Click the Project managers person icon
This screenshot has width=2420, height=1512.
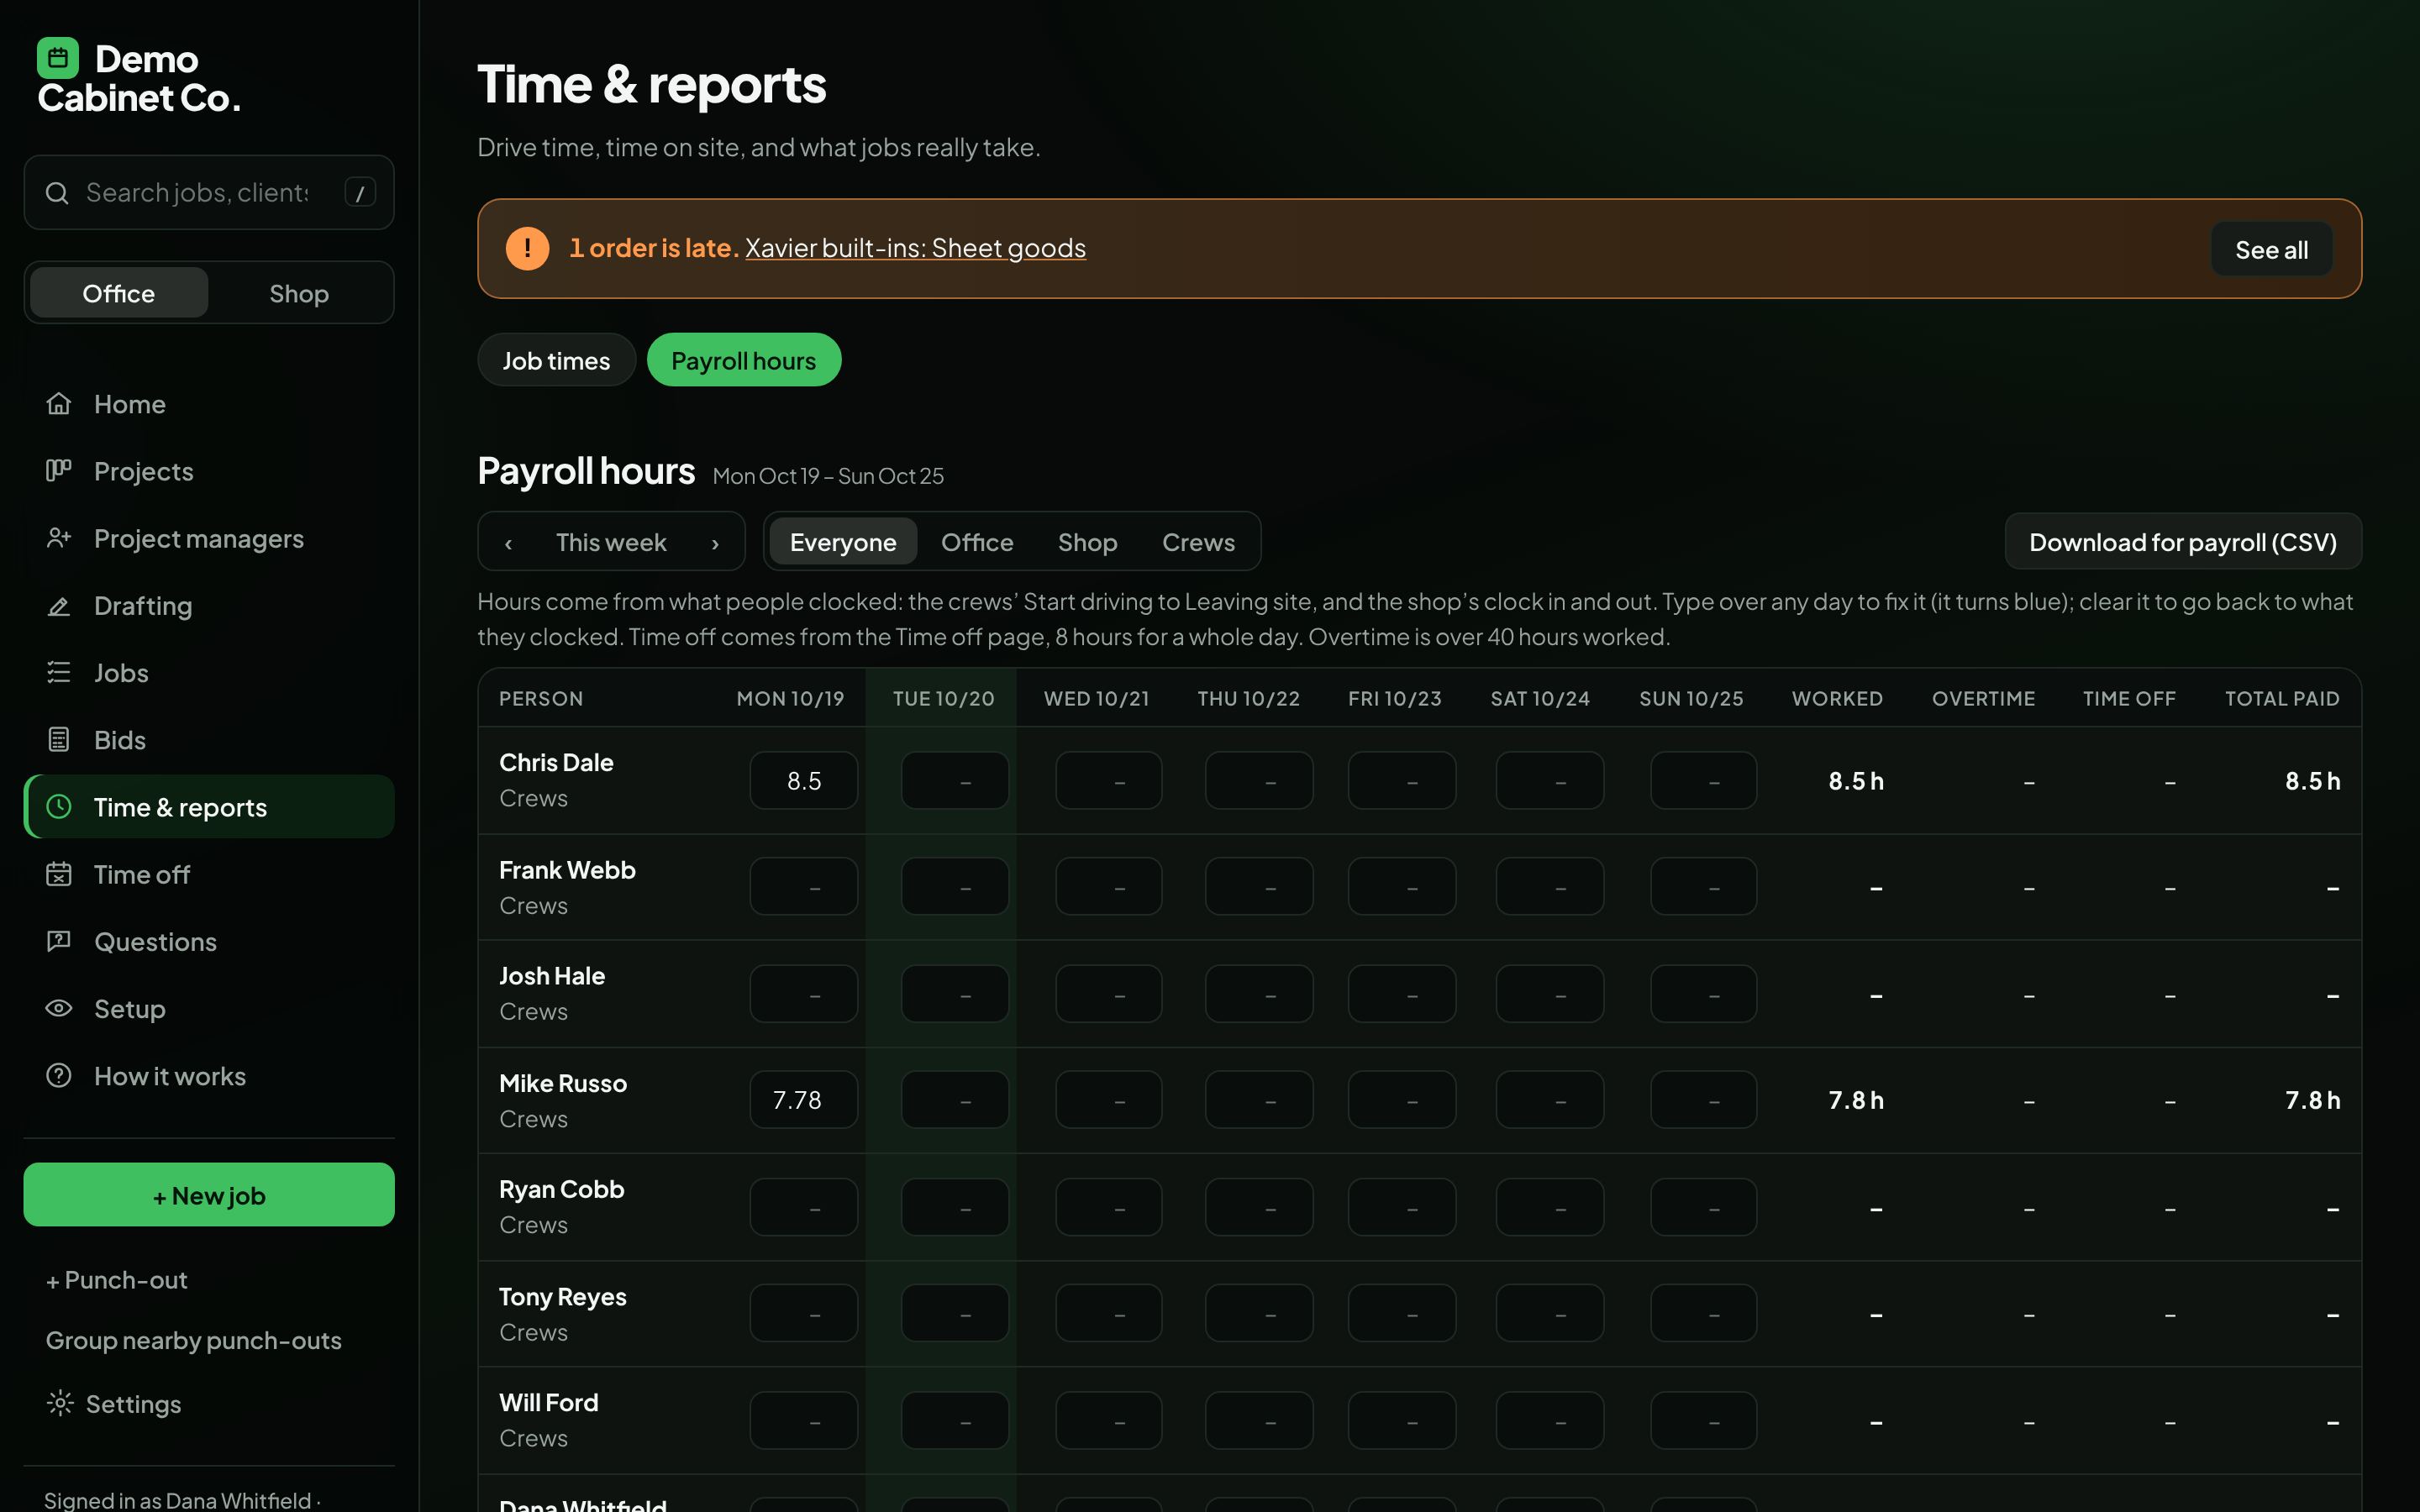(59, 538)
